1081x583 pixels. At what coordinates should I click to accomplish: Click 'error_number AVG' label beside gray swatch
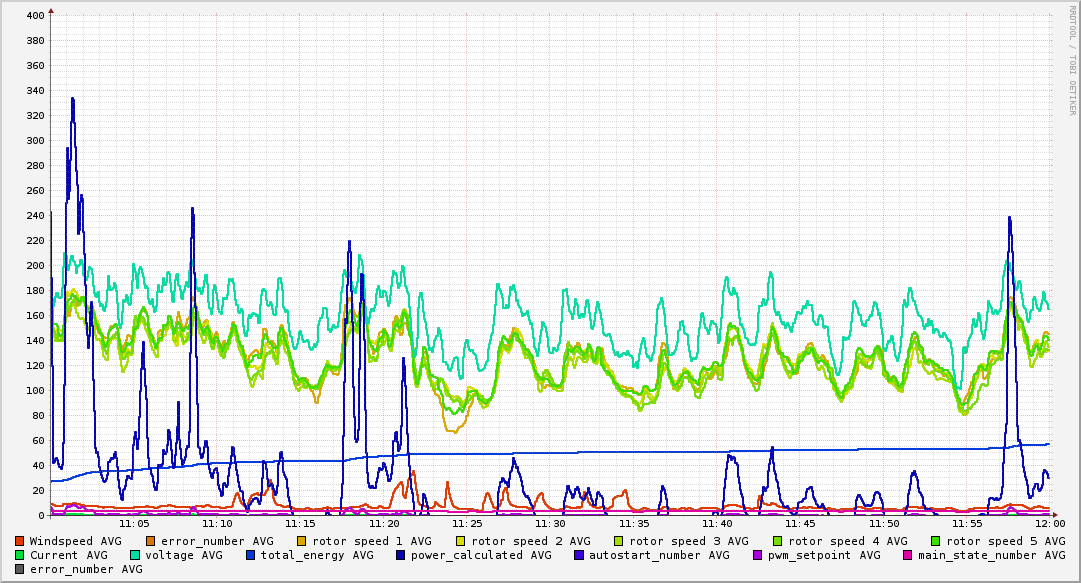[x=86, y=570]
